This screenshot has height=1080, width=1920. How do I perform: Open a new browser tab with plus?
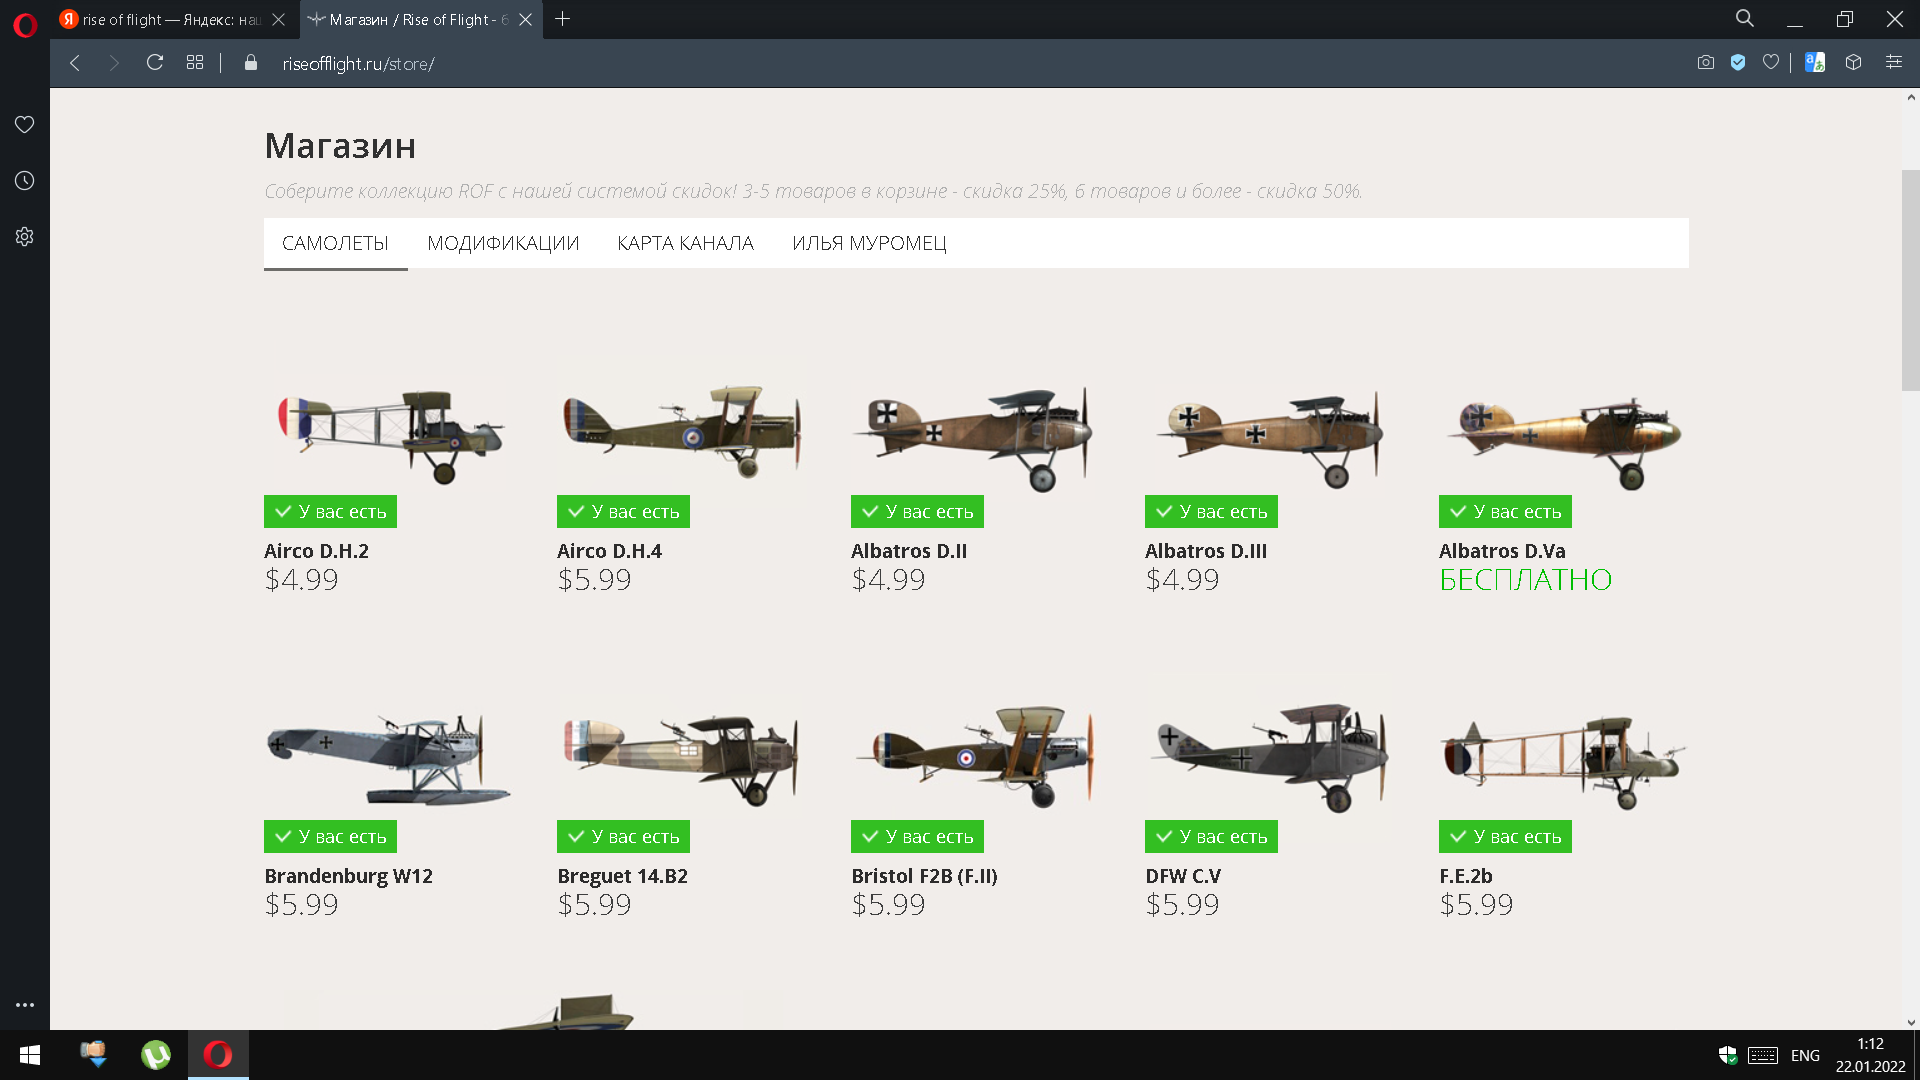[563, 19]
